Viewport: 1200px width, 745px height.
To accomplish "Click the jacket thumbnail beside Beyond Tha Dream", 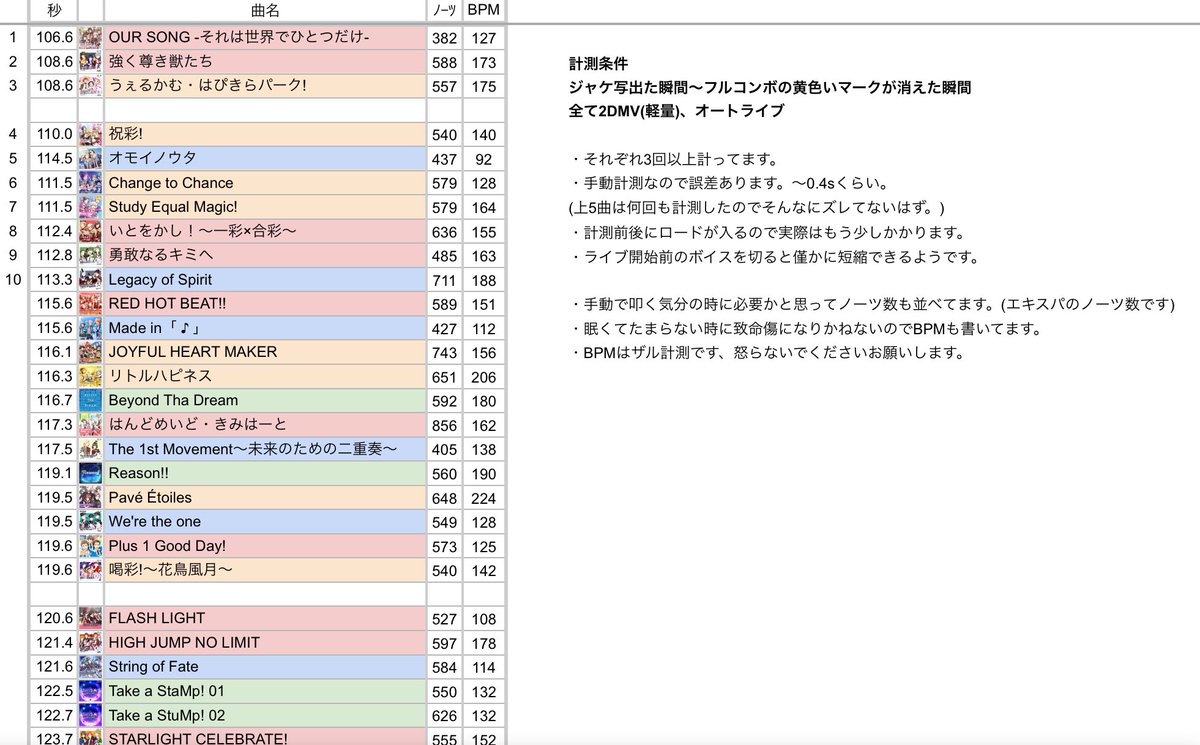I will (x=90, y=400).
